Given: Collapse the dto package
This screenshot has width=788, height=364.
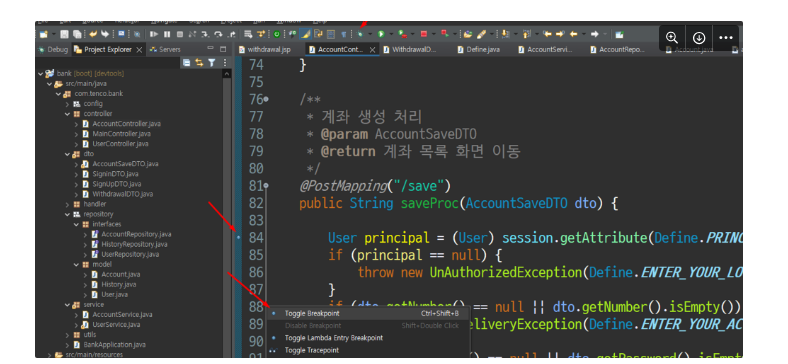Looking at the screenshot, I should click(x=67, y=154).
